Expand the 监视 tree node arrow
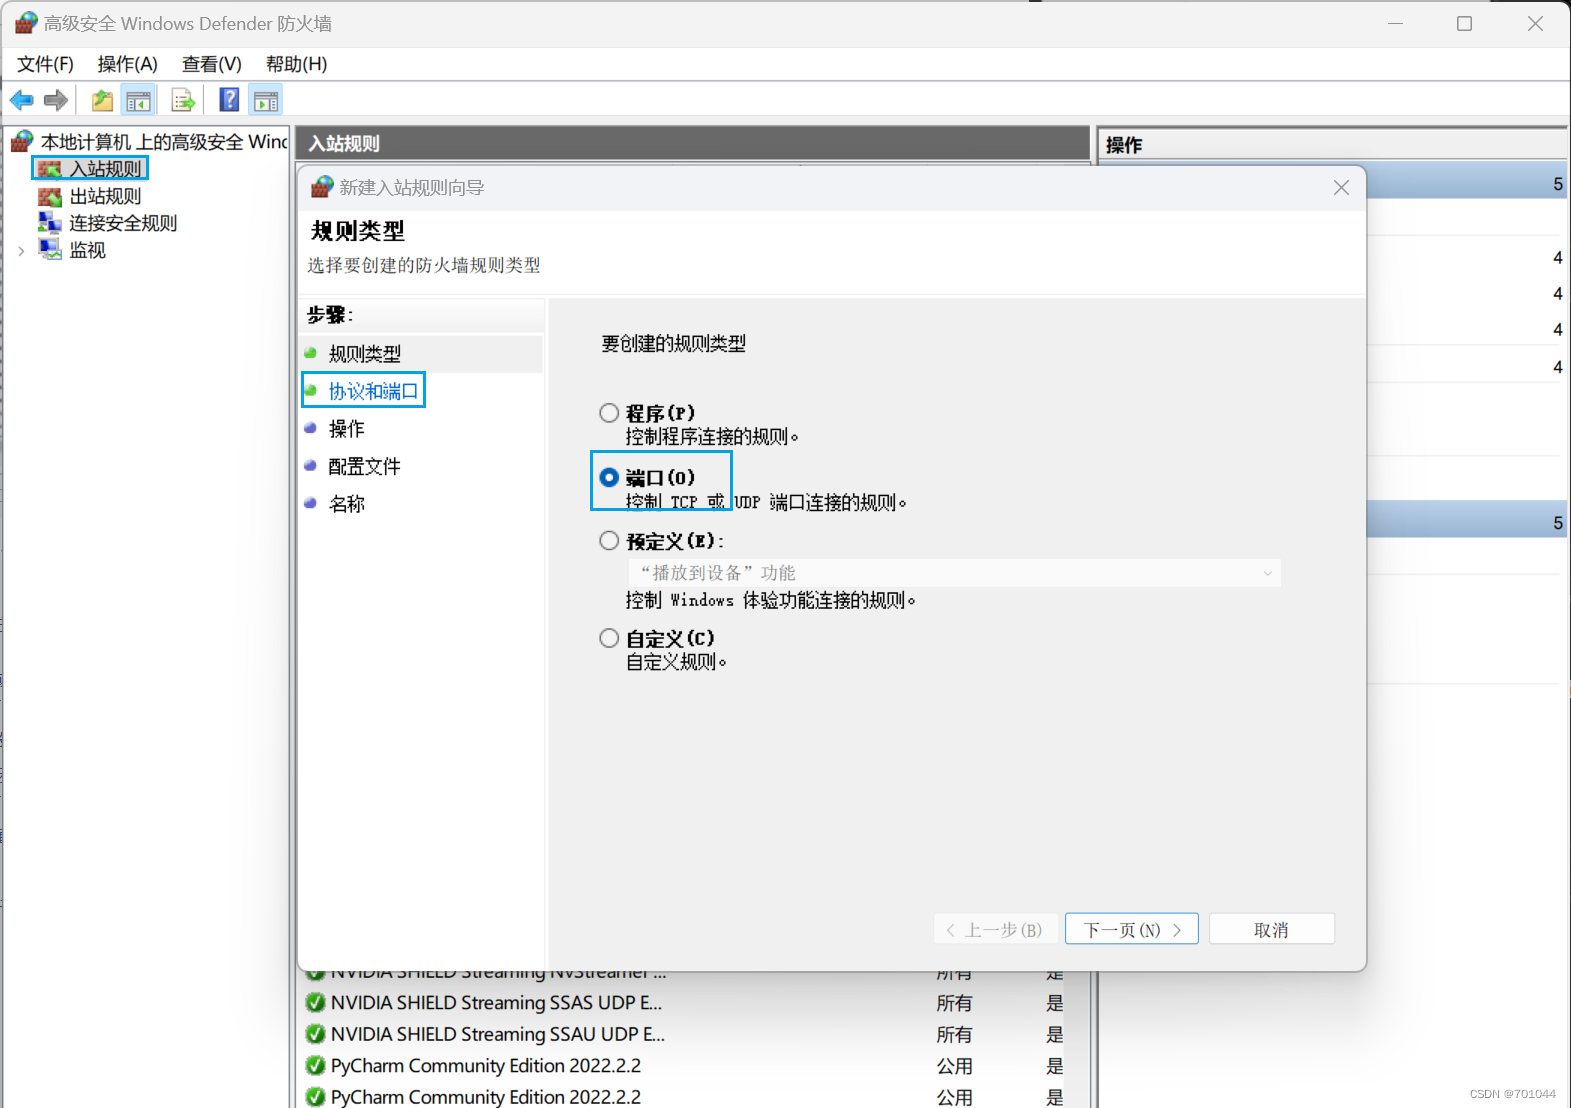Screen dimensions: 1571x1108 pyautogui.click(x=21, y=251)
